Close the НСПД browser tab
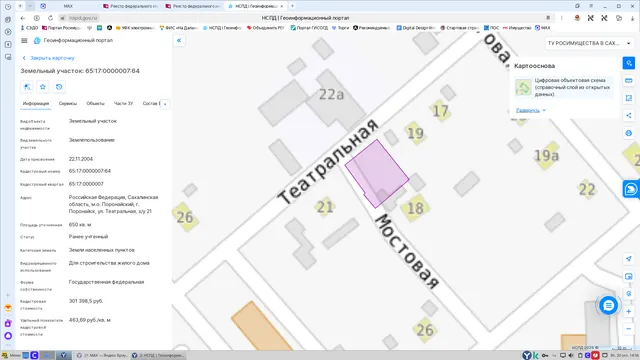 pos(281,6)
